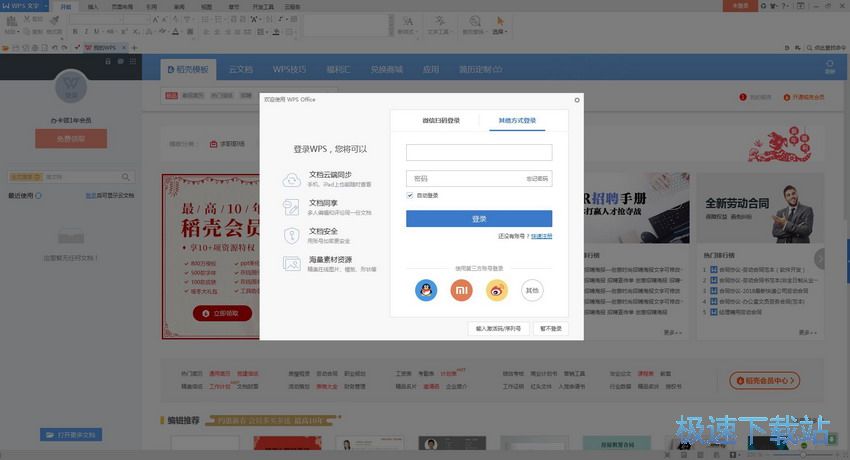The width and height of the screenshot is (850, 460).
Task: Click the text tools icon in ribbon
Action: point(440,21)
